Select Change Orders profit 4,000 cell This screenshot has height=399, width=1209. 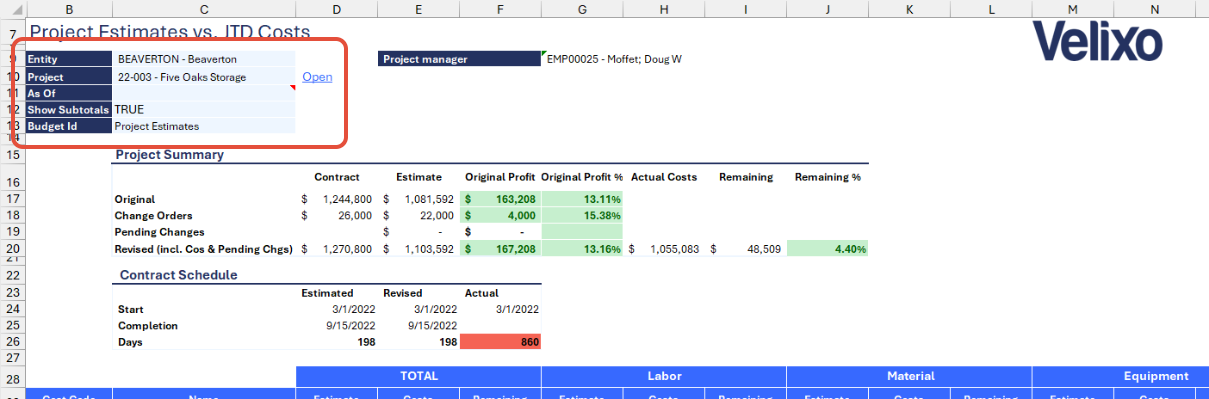[x=501, y=215]
